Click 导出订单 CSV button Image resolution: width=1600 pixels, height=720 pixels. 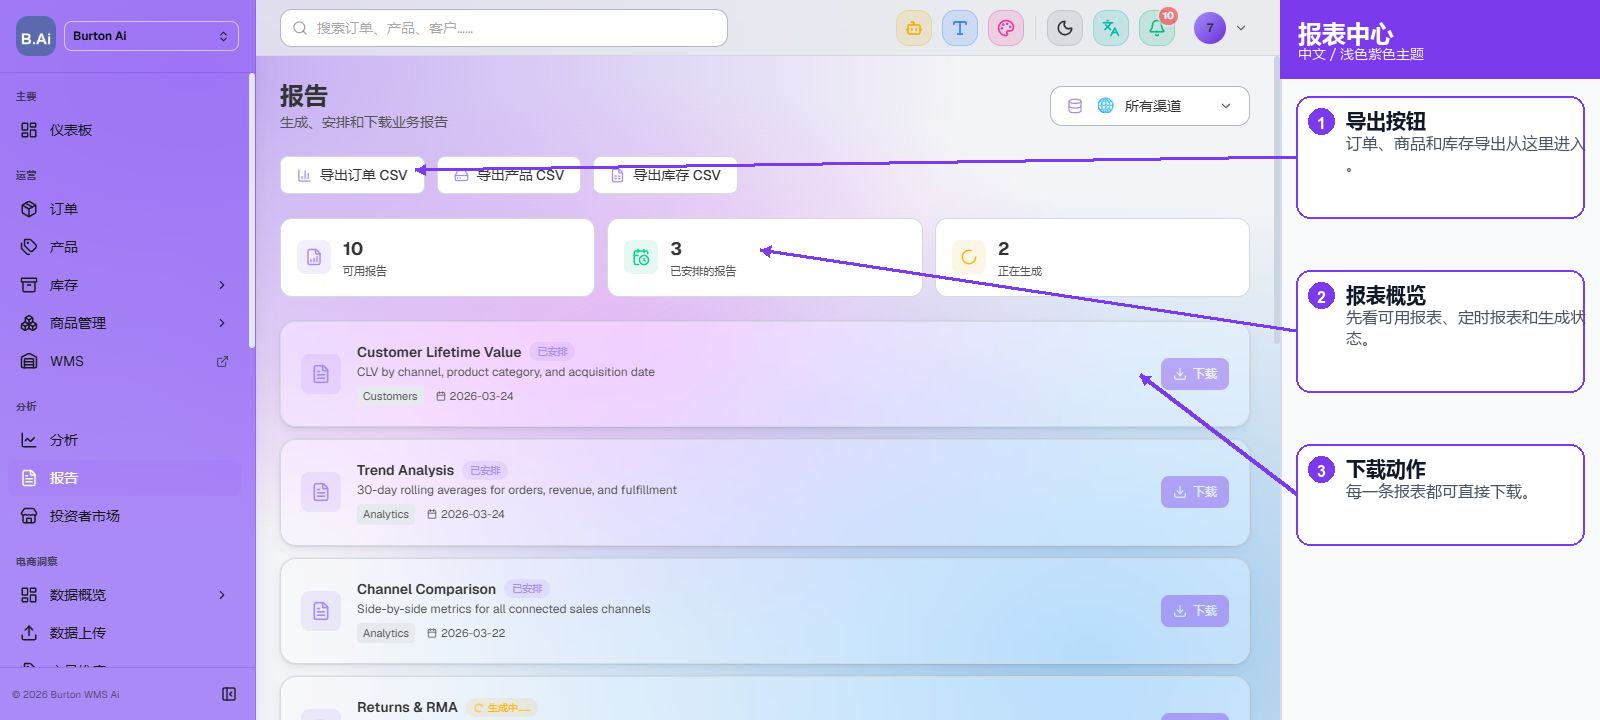click(352, 175)
